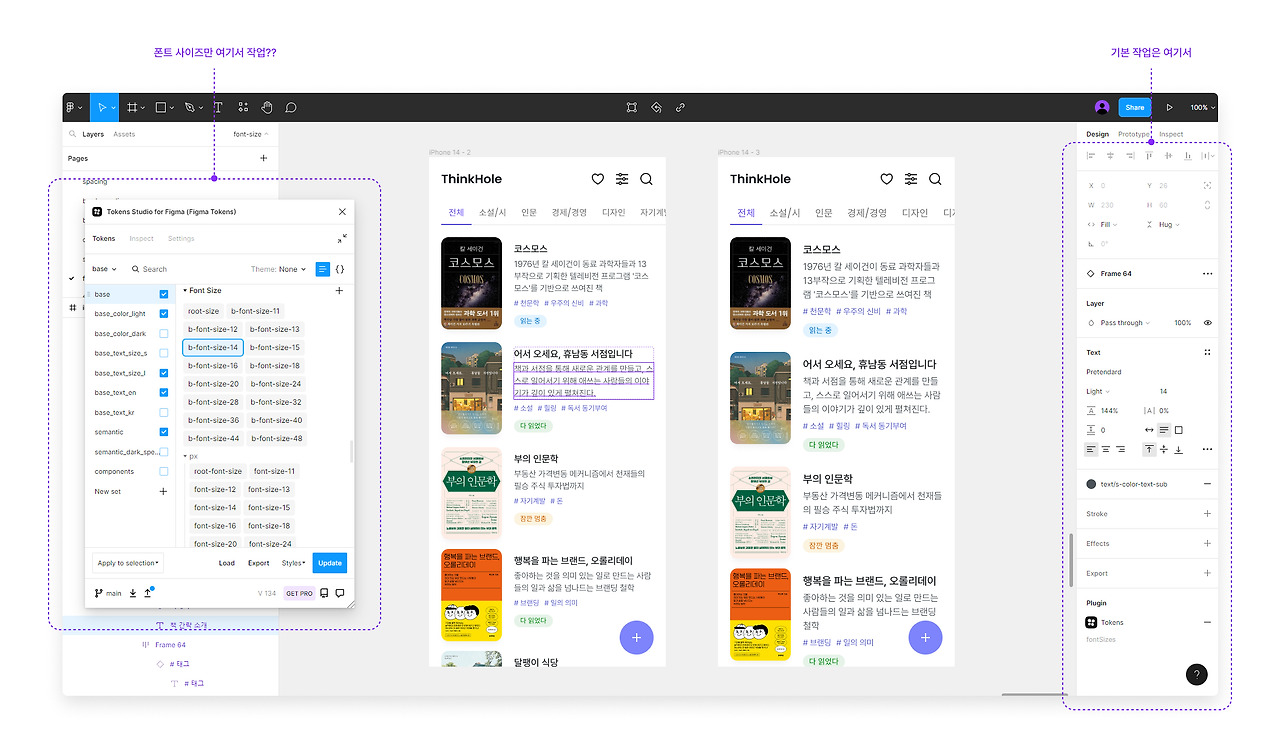The width and height of the screenshot is (1280, 751).
Task: Pull tokens from remote repository
Action: [x=133, y=593]
